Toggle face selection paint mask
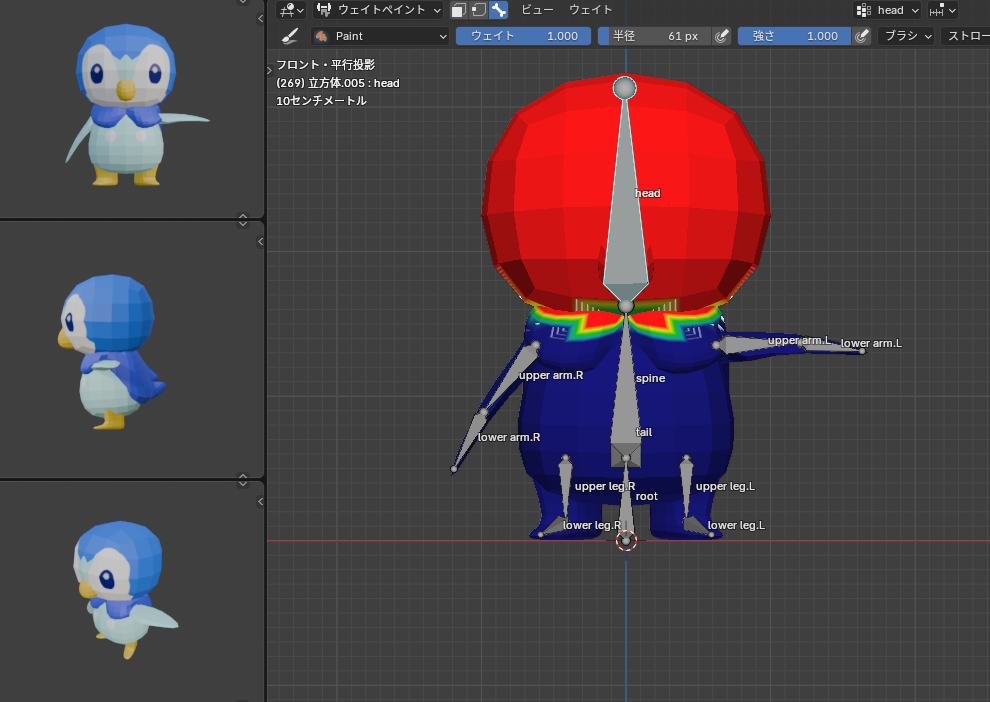 [458, 10]
